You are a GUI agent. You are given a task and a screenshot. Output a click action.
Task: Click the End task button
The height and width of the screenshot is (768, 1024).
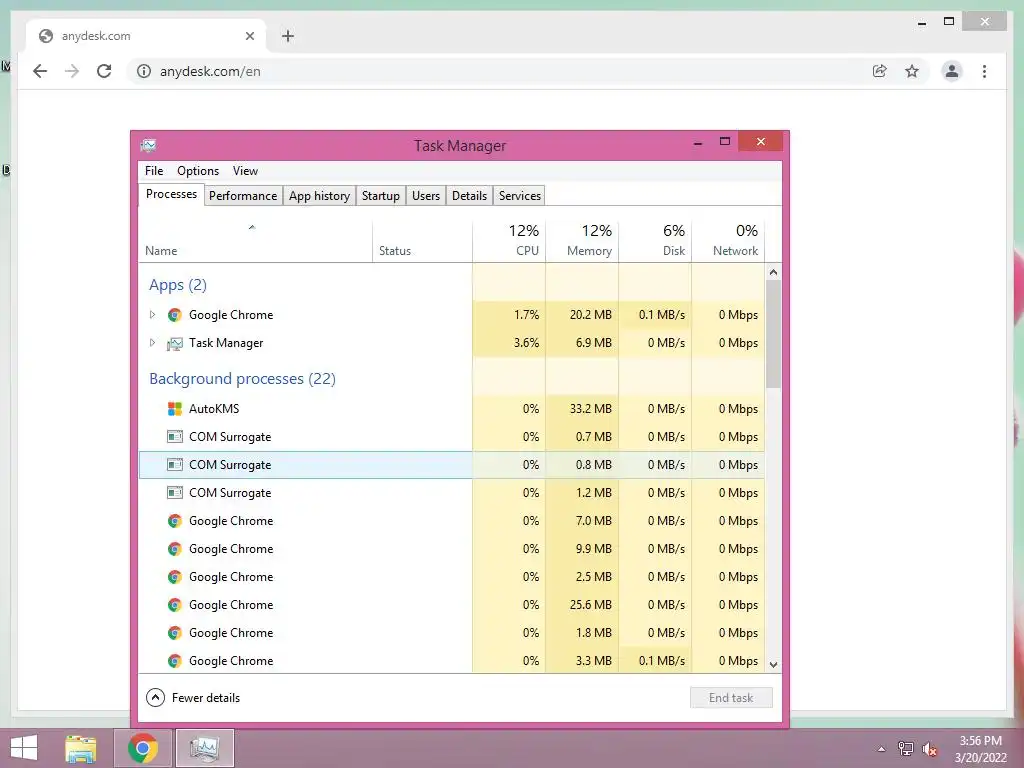tap(731, 697)
